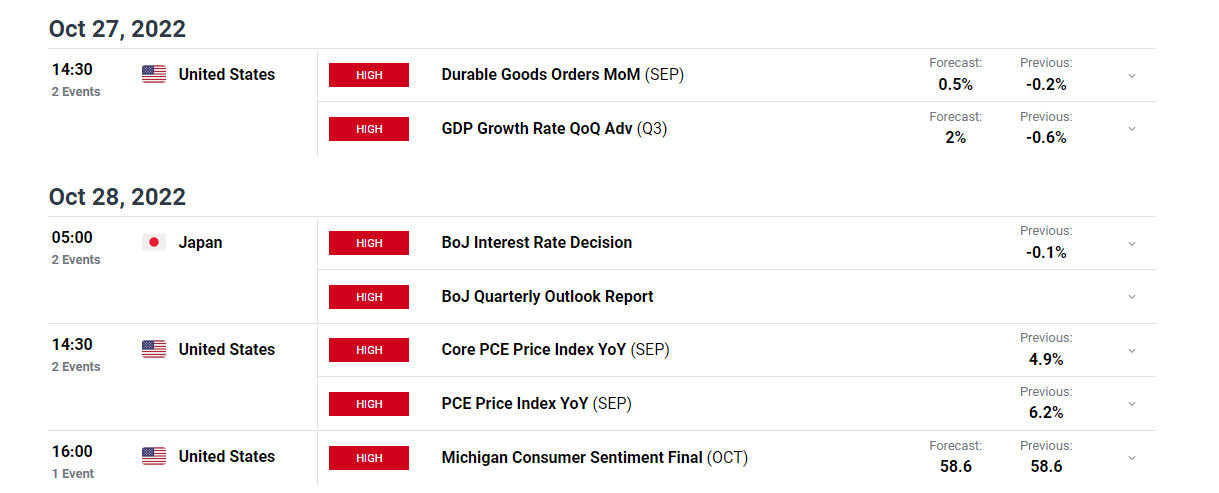The height and width of the screenshot is (493, 1219).
Task: Expand the BoJ Quarterly Outlook Report row
Action: 1132,297
